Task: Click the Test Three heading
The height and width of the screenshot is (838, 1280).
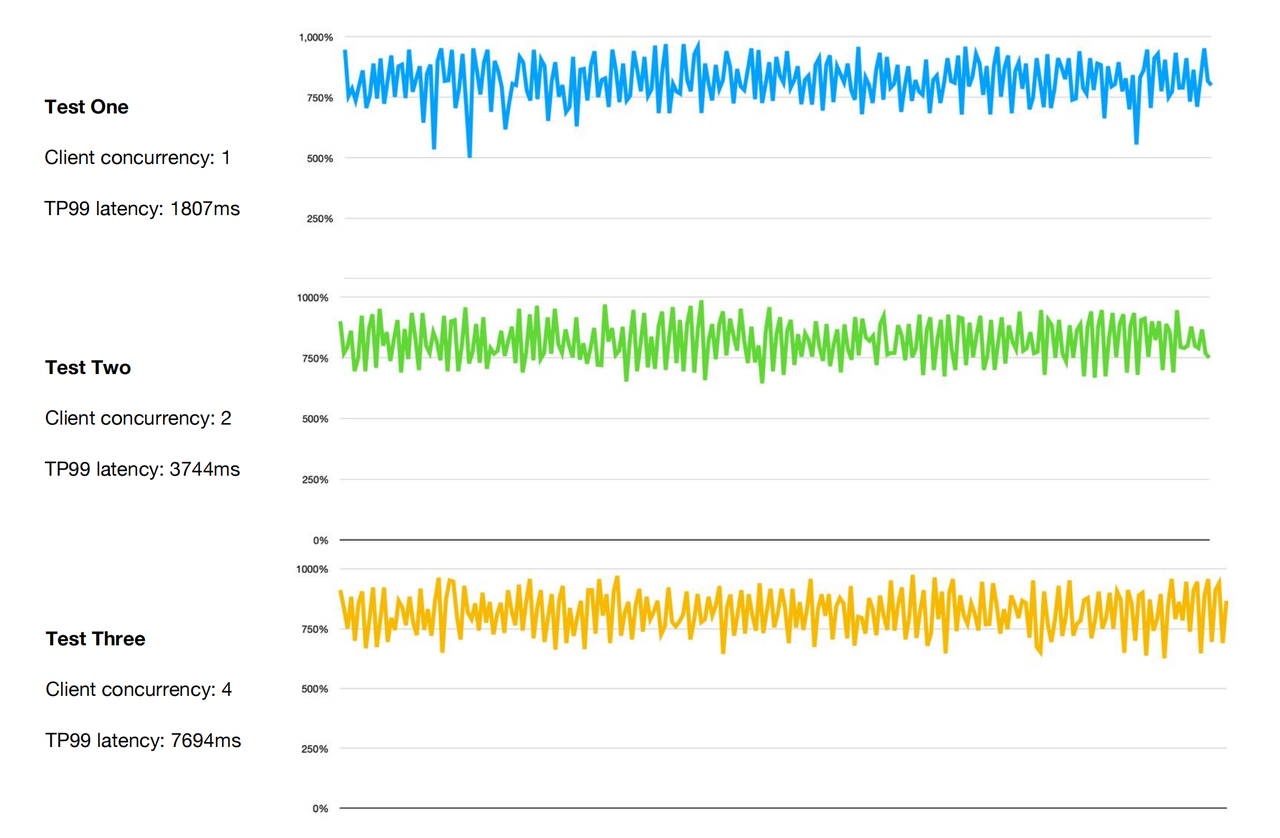Action: point(94,638)
